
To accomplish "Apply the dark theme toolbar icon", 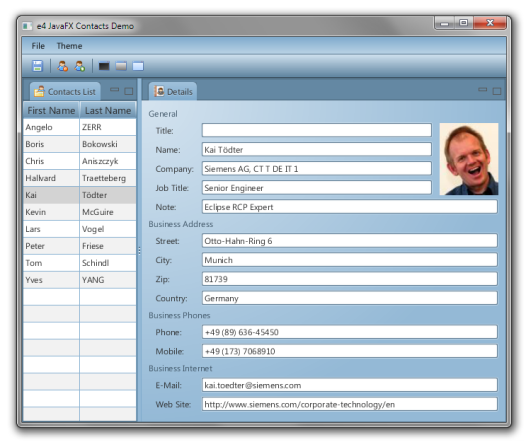I will click(104, 66).
